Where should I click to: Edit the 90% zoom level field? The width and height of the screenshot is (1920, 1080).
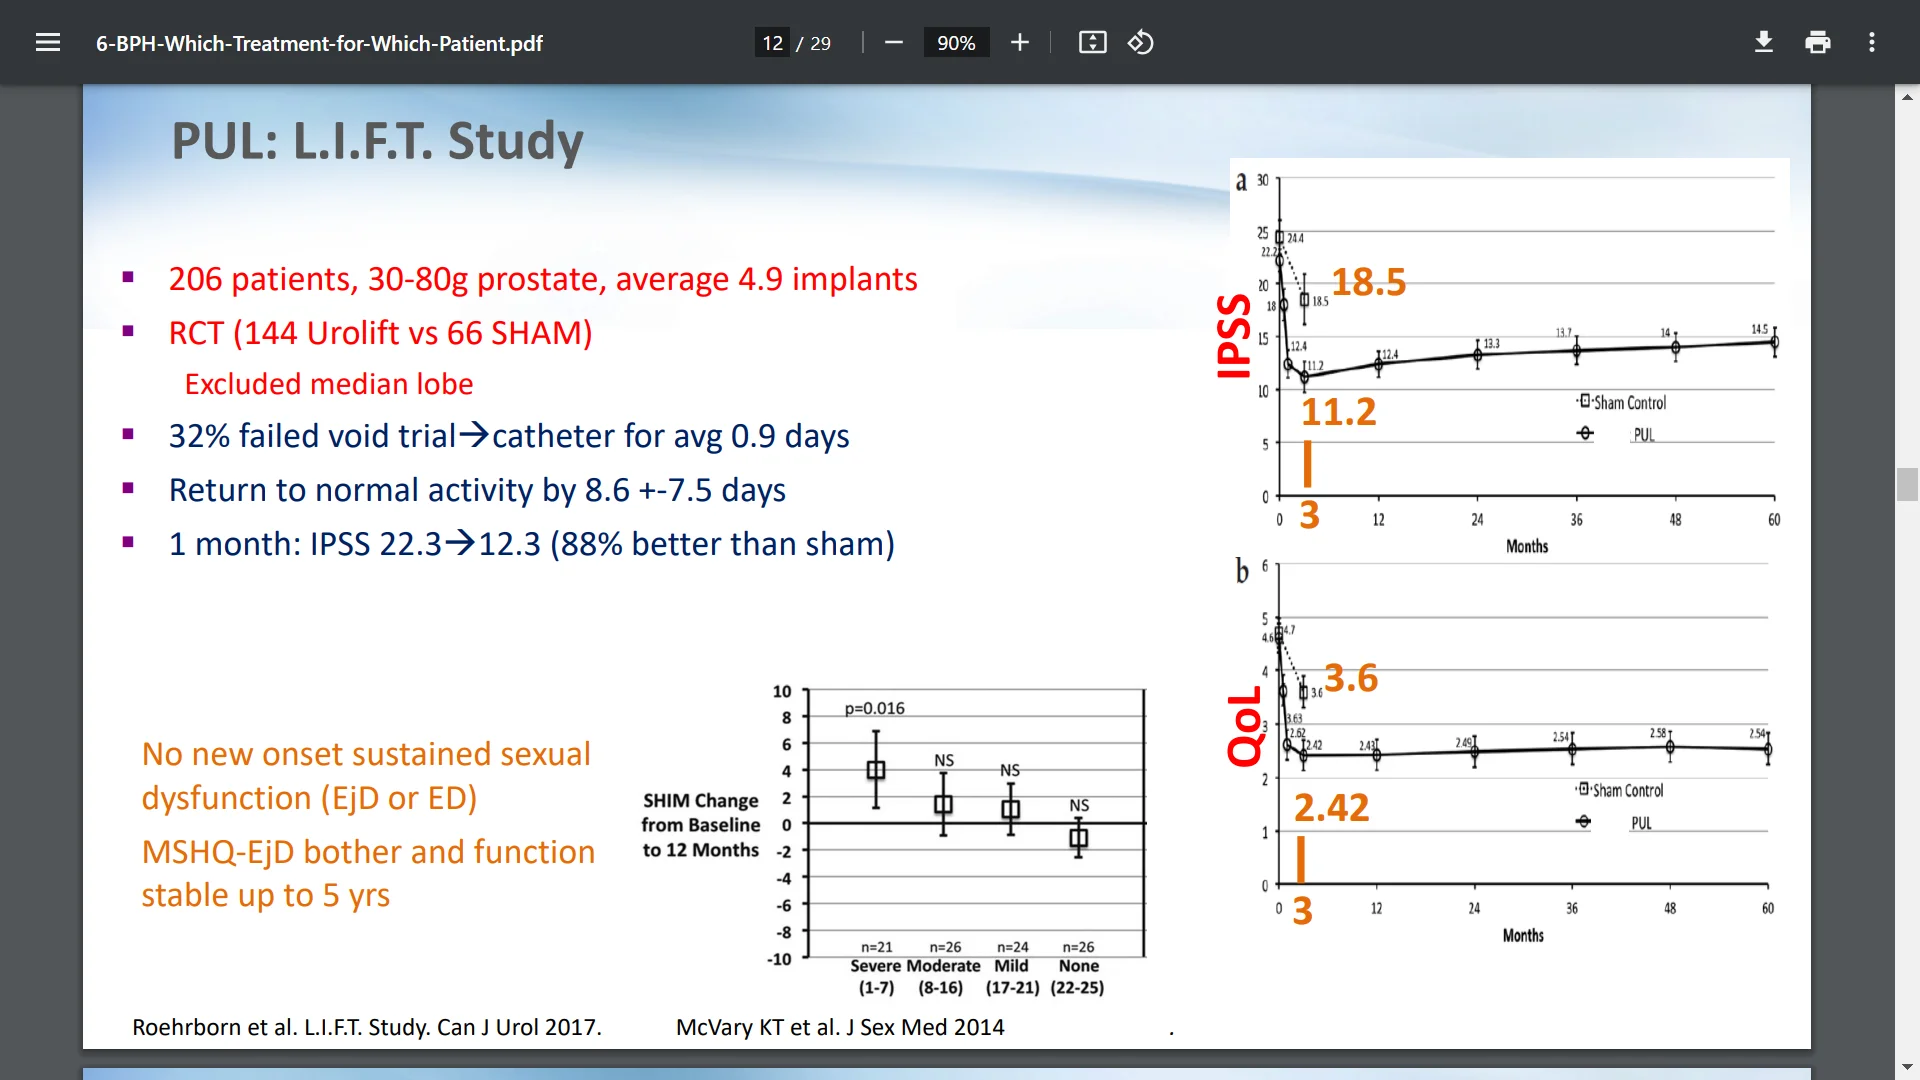tap(956, 43)
